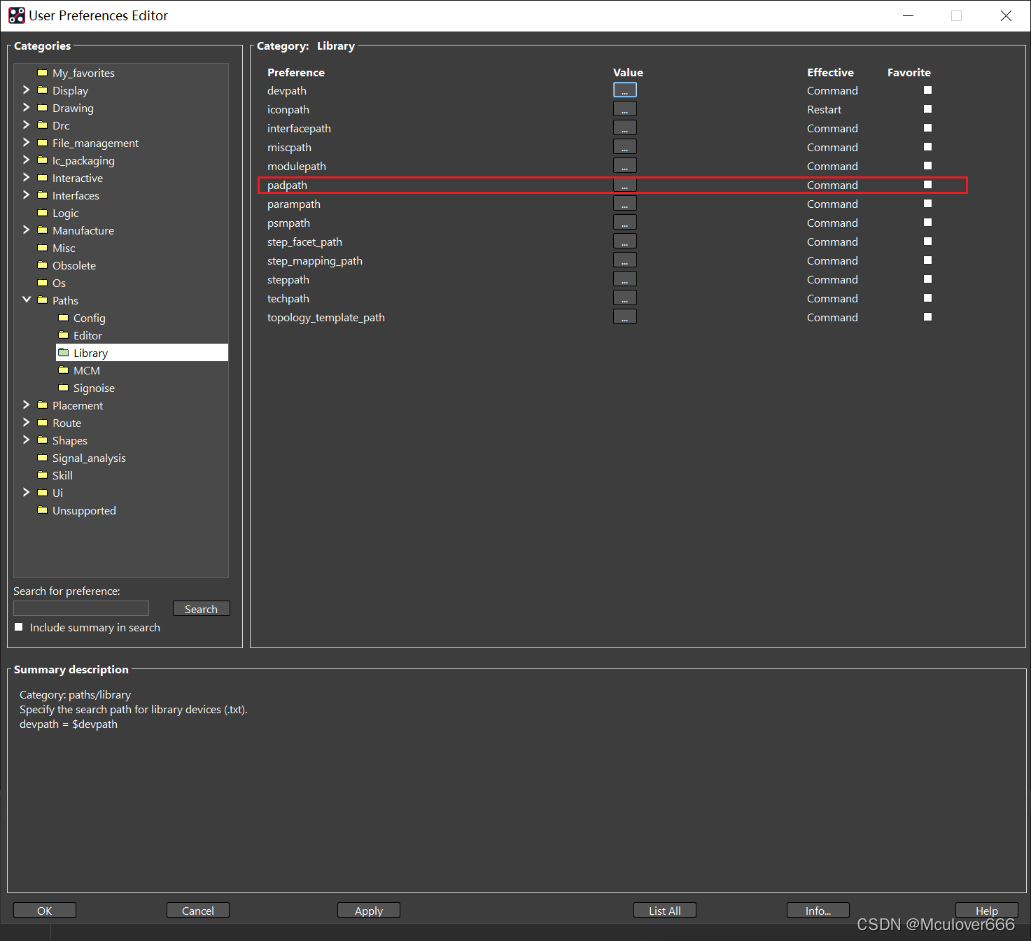Select the Obsolete folder icon

(x=42, y=266)
